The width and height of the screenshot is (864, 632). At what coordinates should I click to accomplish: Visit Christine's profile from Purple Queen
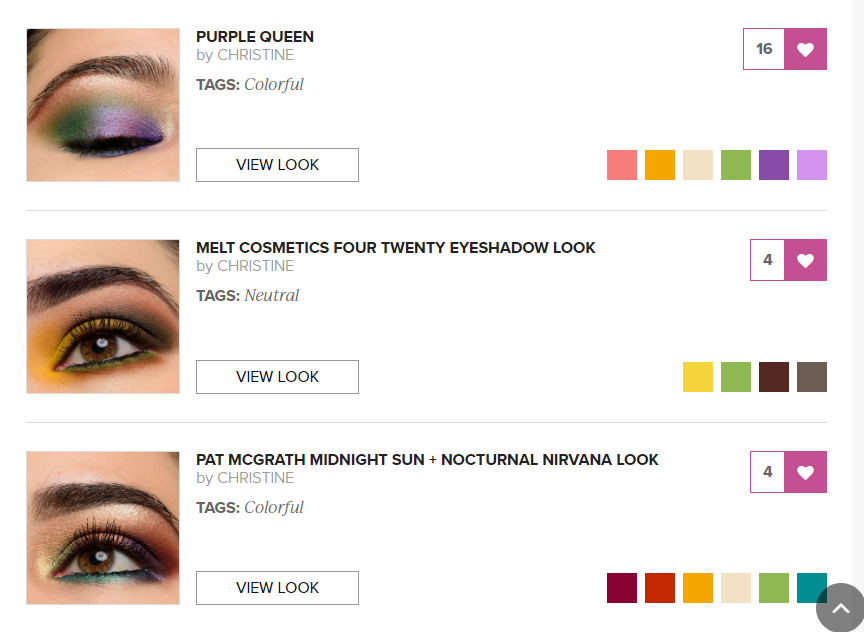[255, 55]
